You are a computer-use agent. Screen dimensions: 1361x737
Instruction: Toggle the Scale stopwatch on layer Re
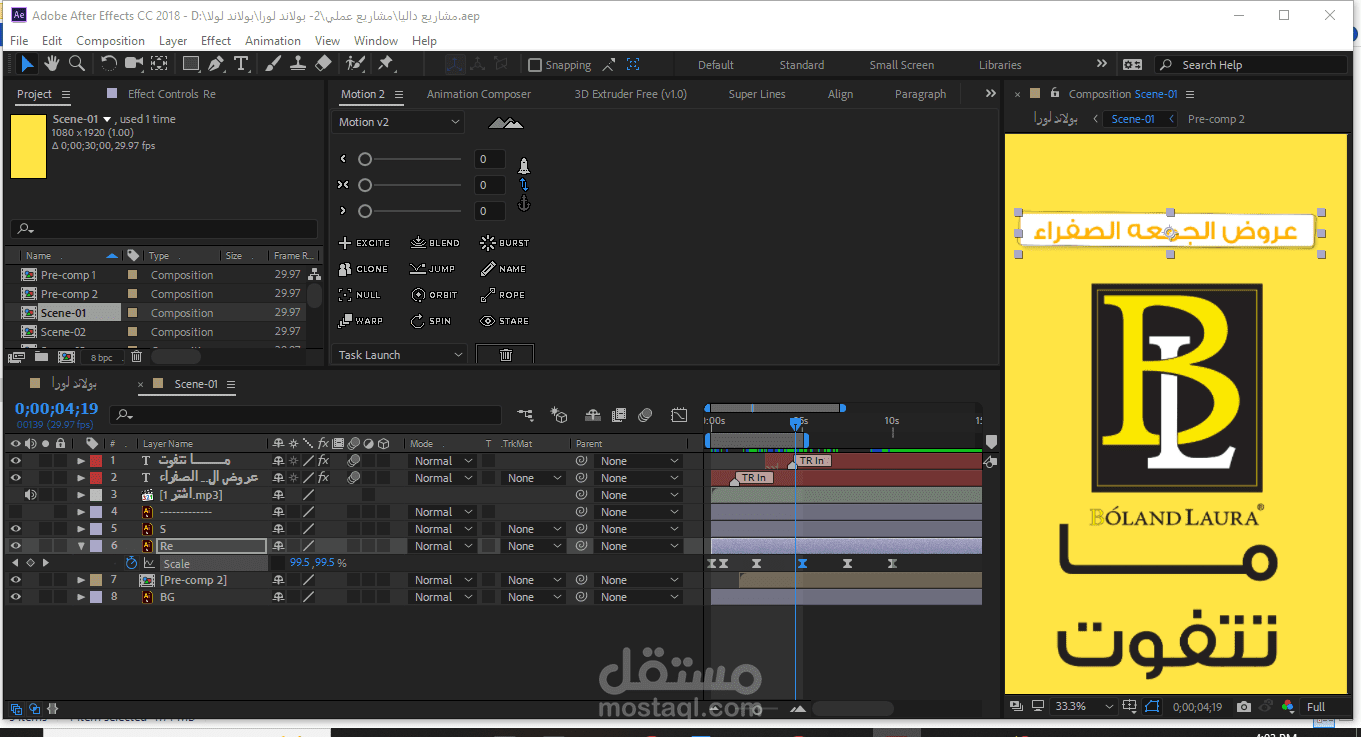click(x=131, y=563)
